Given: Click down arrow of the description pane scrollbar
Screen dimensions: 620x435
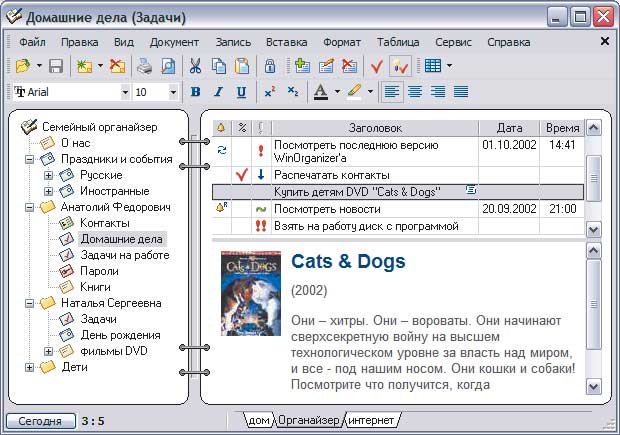Looking at the screenshot, I should coord(594,386).
